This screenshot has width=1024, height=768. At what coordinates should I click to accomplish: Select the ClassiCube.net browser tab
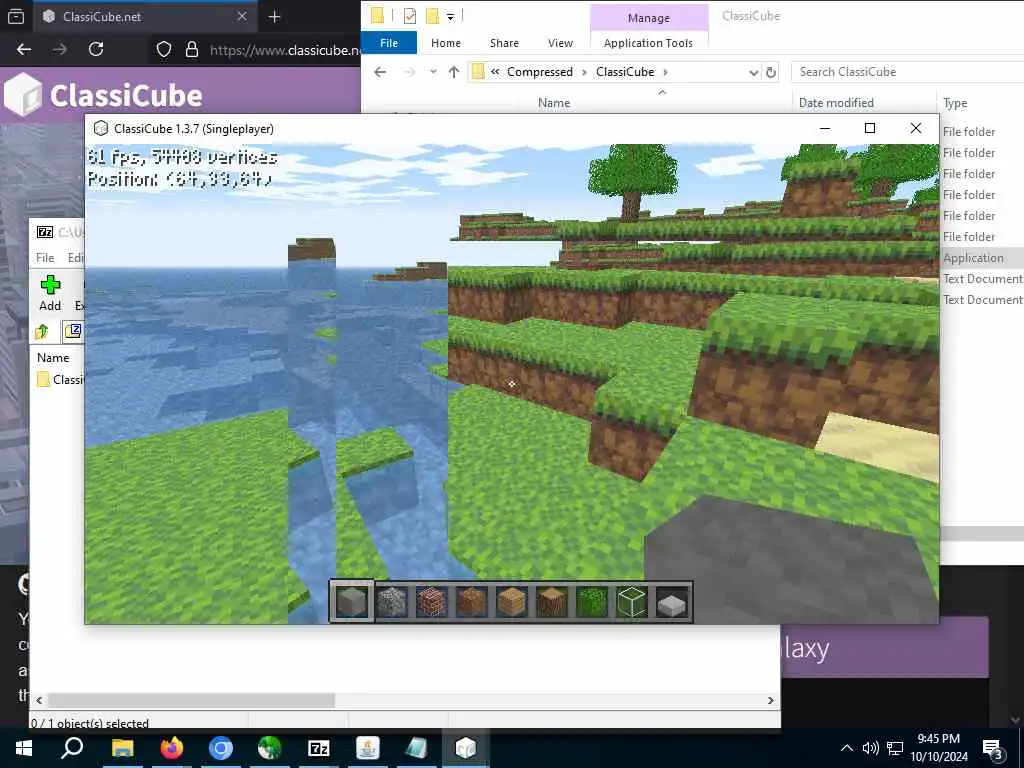tap(145, 16)
